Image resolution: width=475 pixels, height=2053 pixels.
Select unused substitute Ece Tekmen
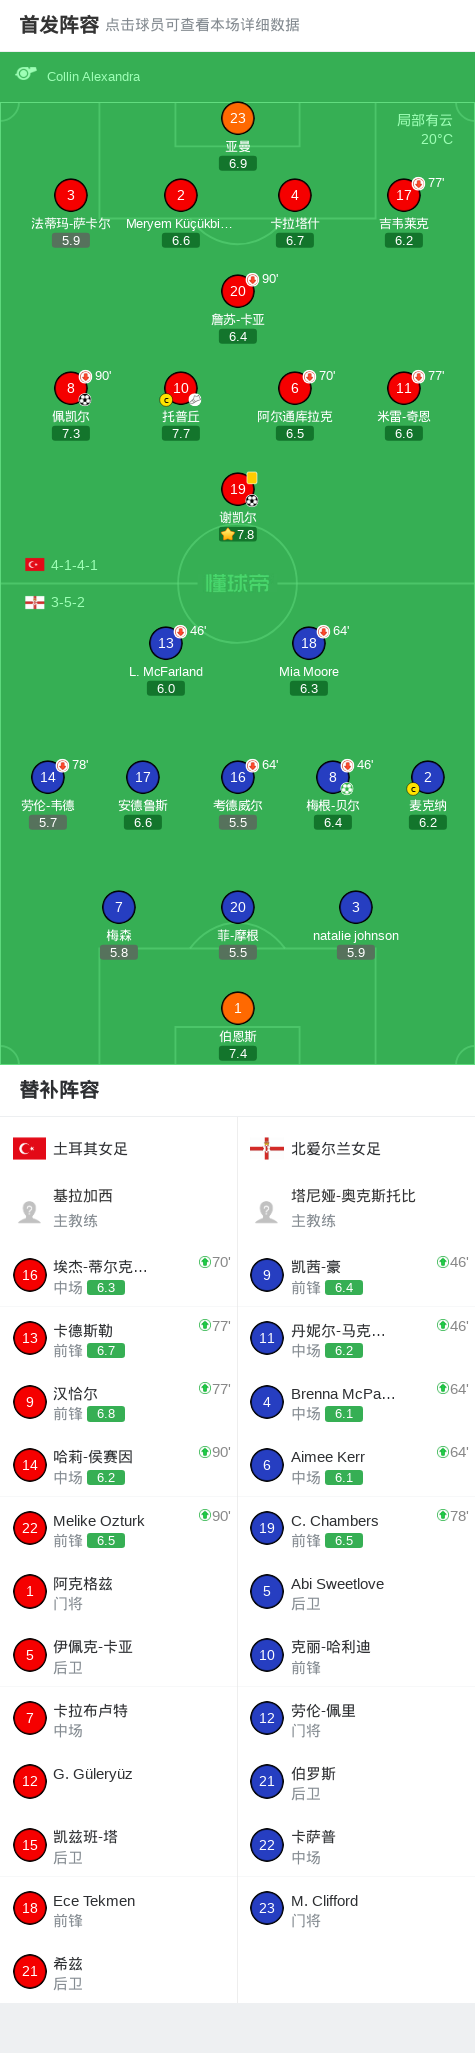point(119,1909)
